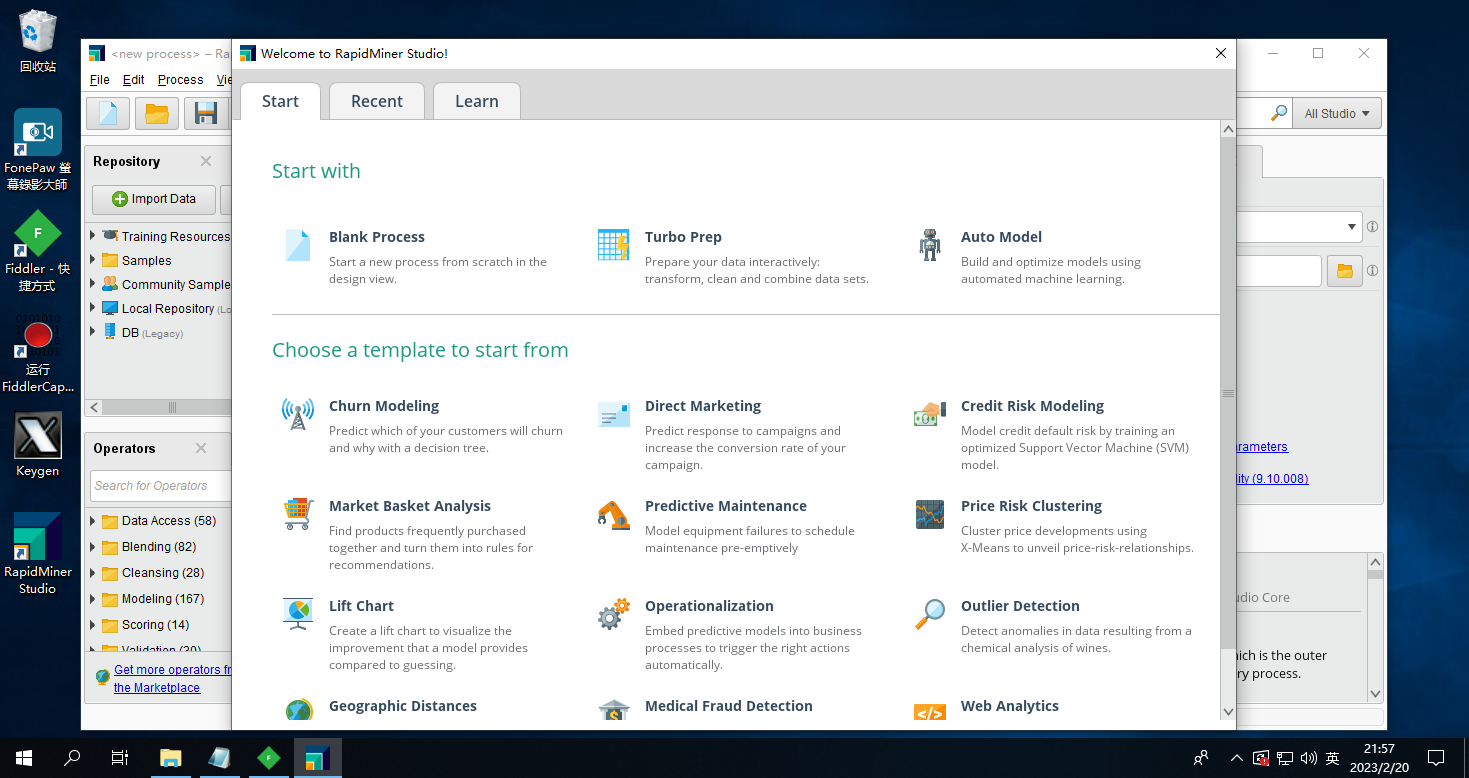
Task: Expand the Samples repository folder
Action: point(93,260)
